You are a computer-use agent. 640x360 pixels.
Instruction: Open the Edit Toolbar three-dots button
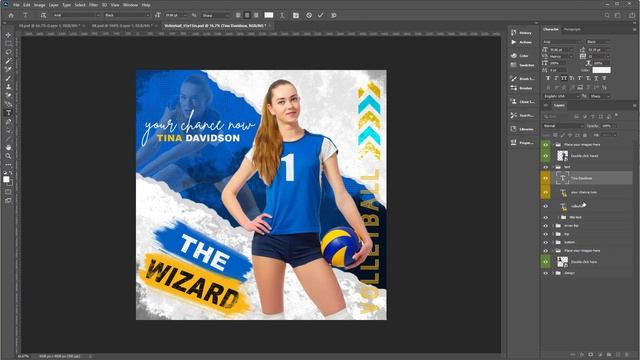pos(8,164)
